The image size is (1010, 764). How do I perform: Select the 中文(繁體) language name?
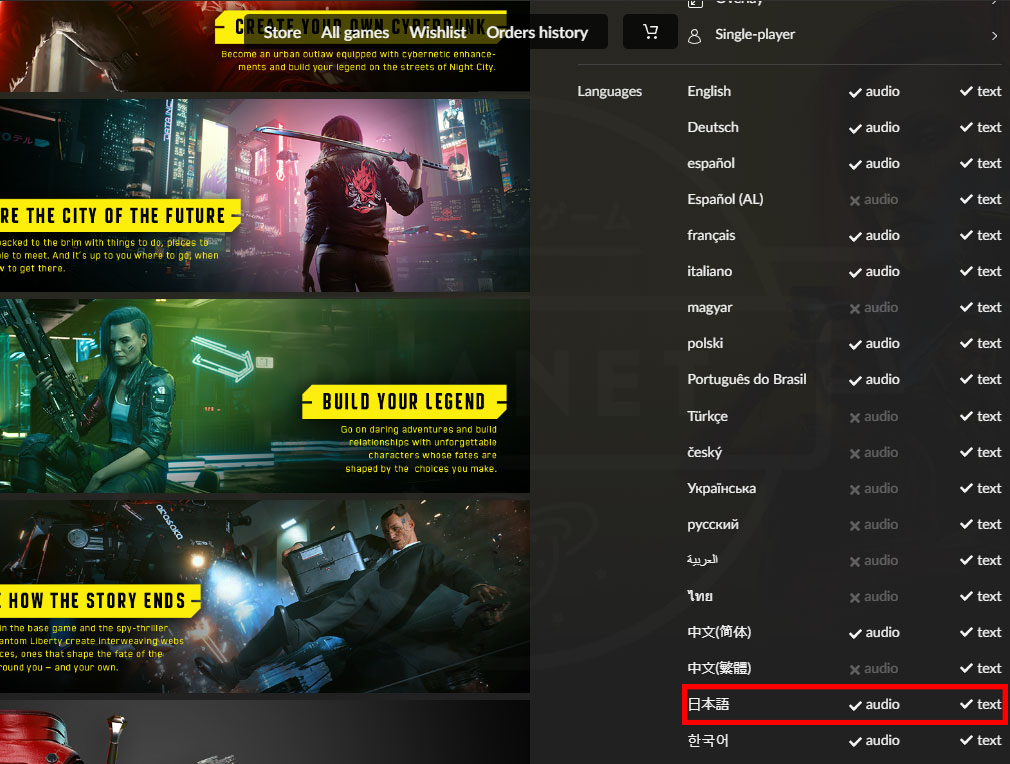pyautogui.click(x=719, y=669)
